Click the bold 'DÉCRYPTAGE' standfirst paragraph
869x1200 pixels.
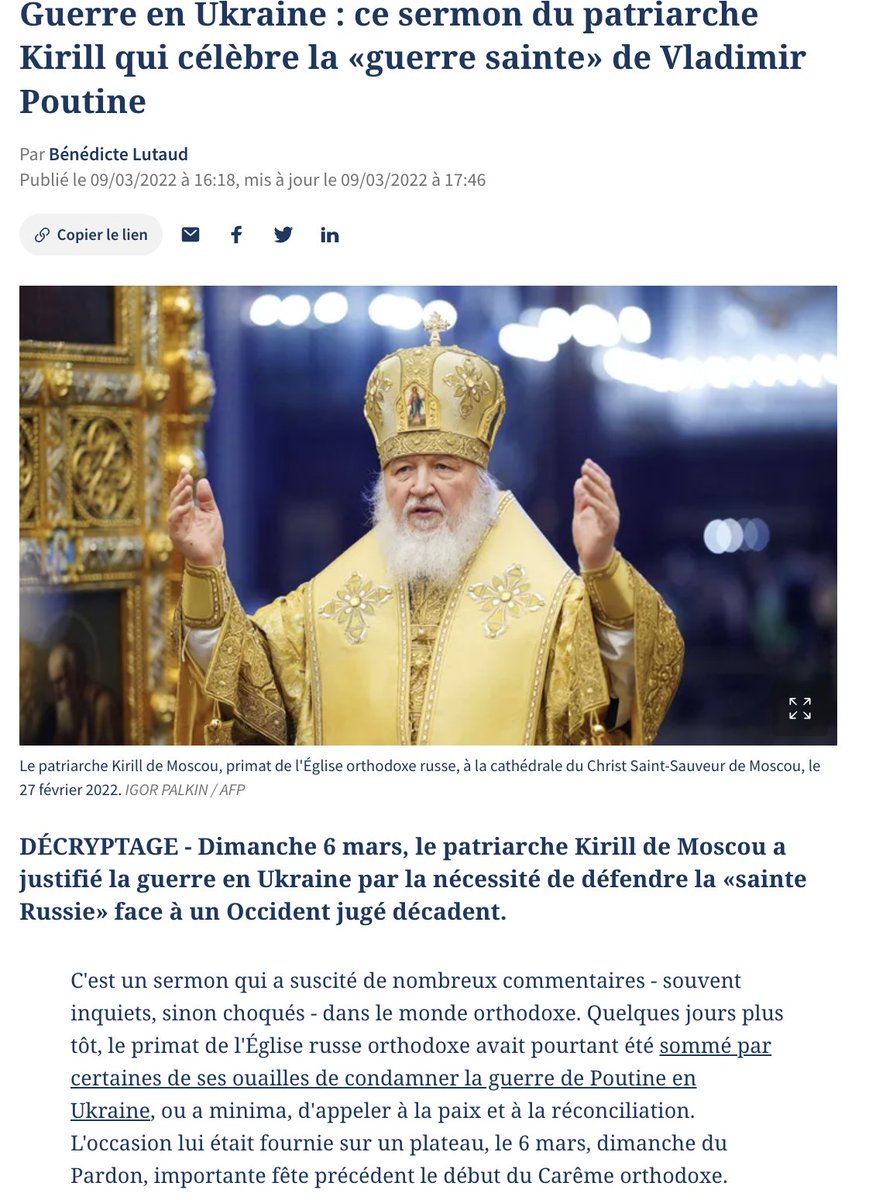point(413,879)
